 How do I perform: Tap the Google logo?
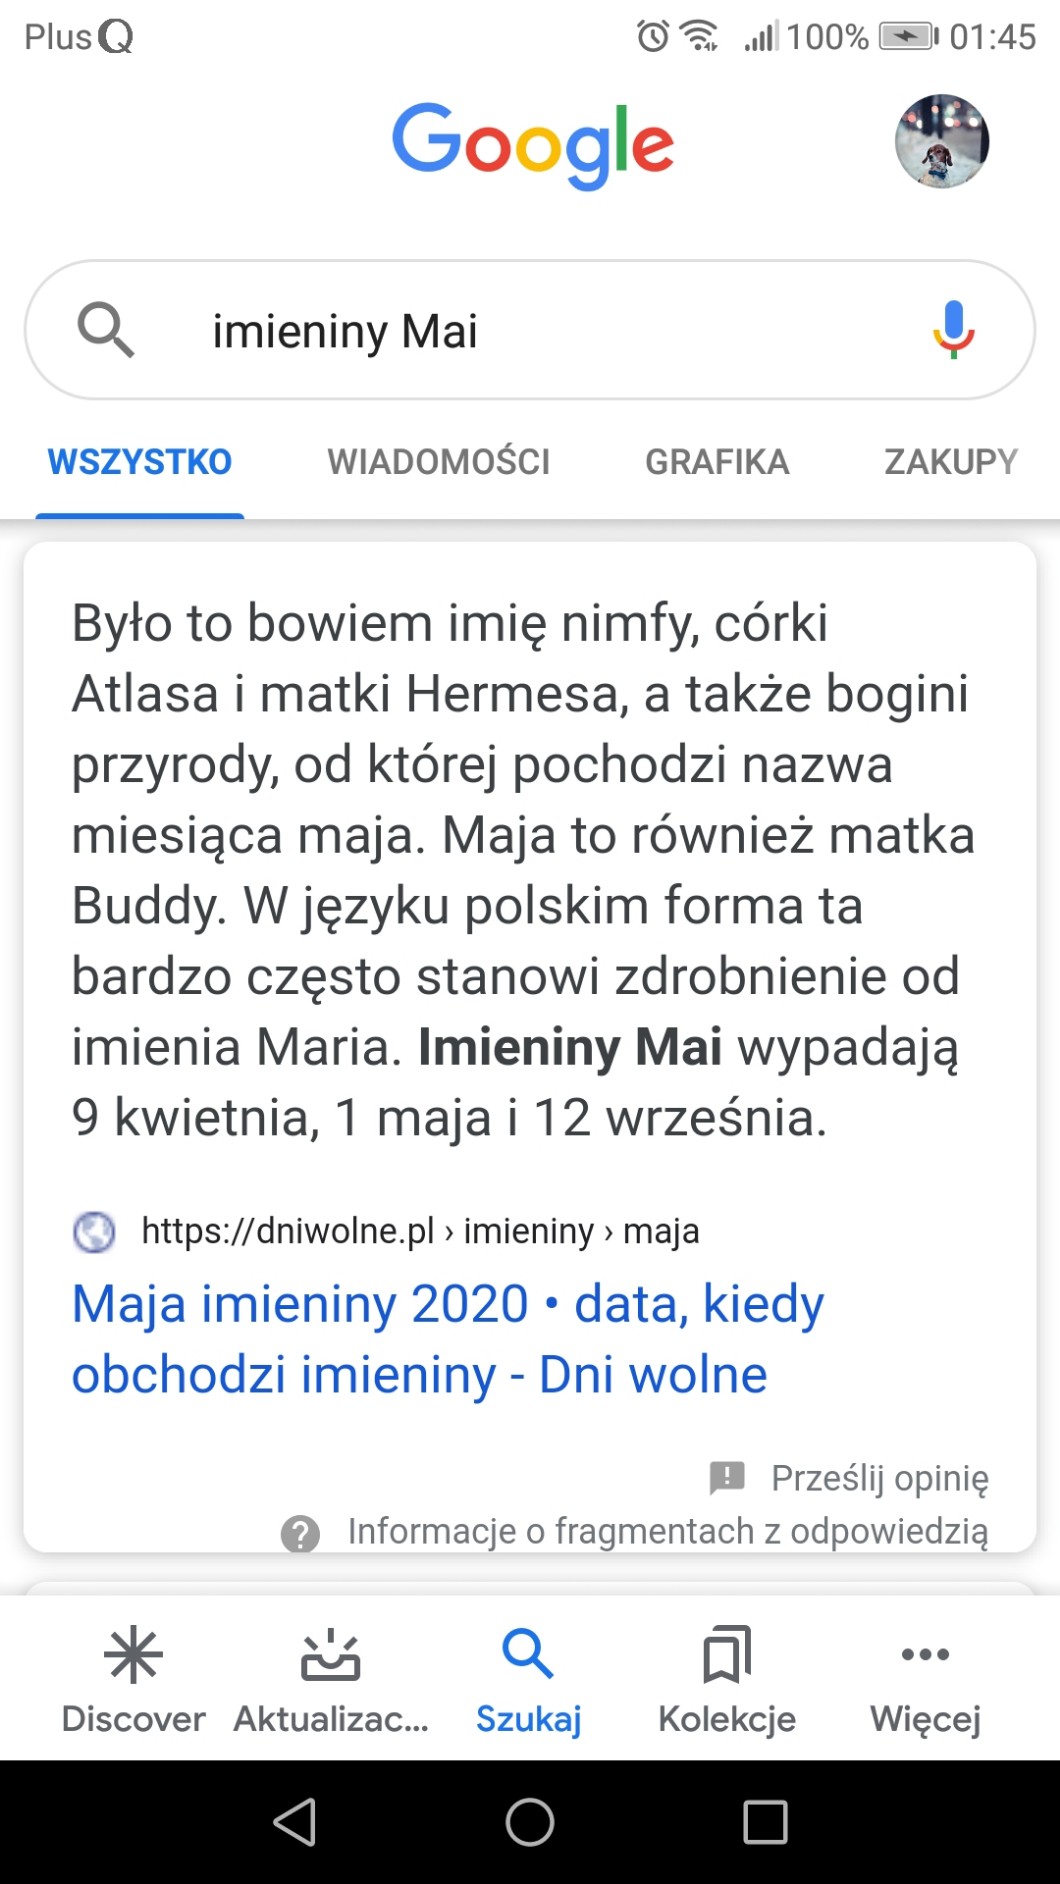coord(533,144)
